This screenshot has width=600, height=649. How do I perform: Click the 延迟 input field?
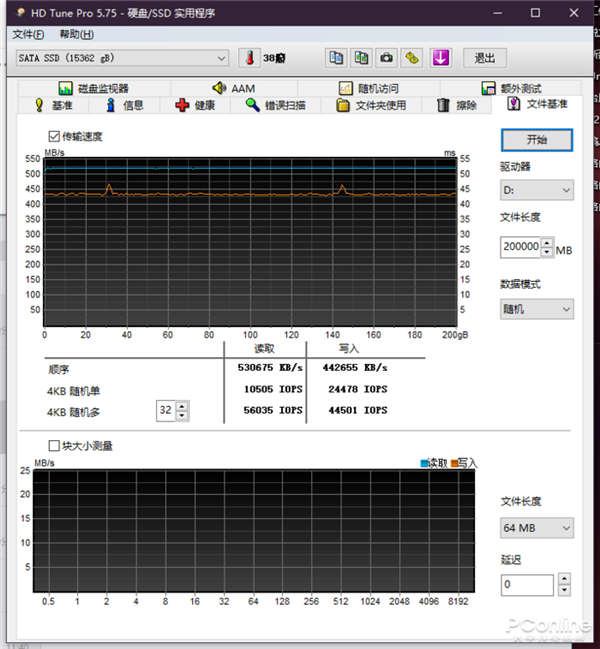pos(527,584)
